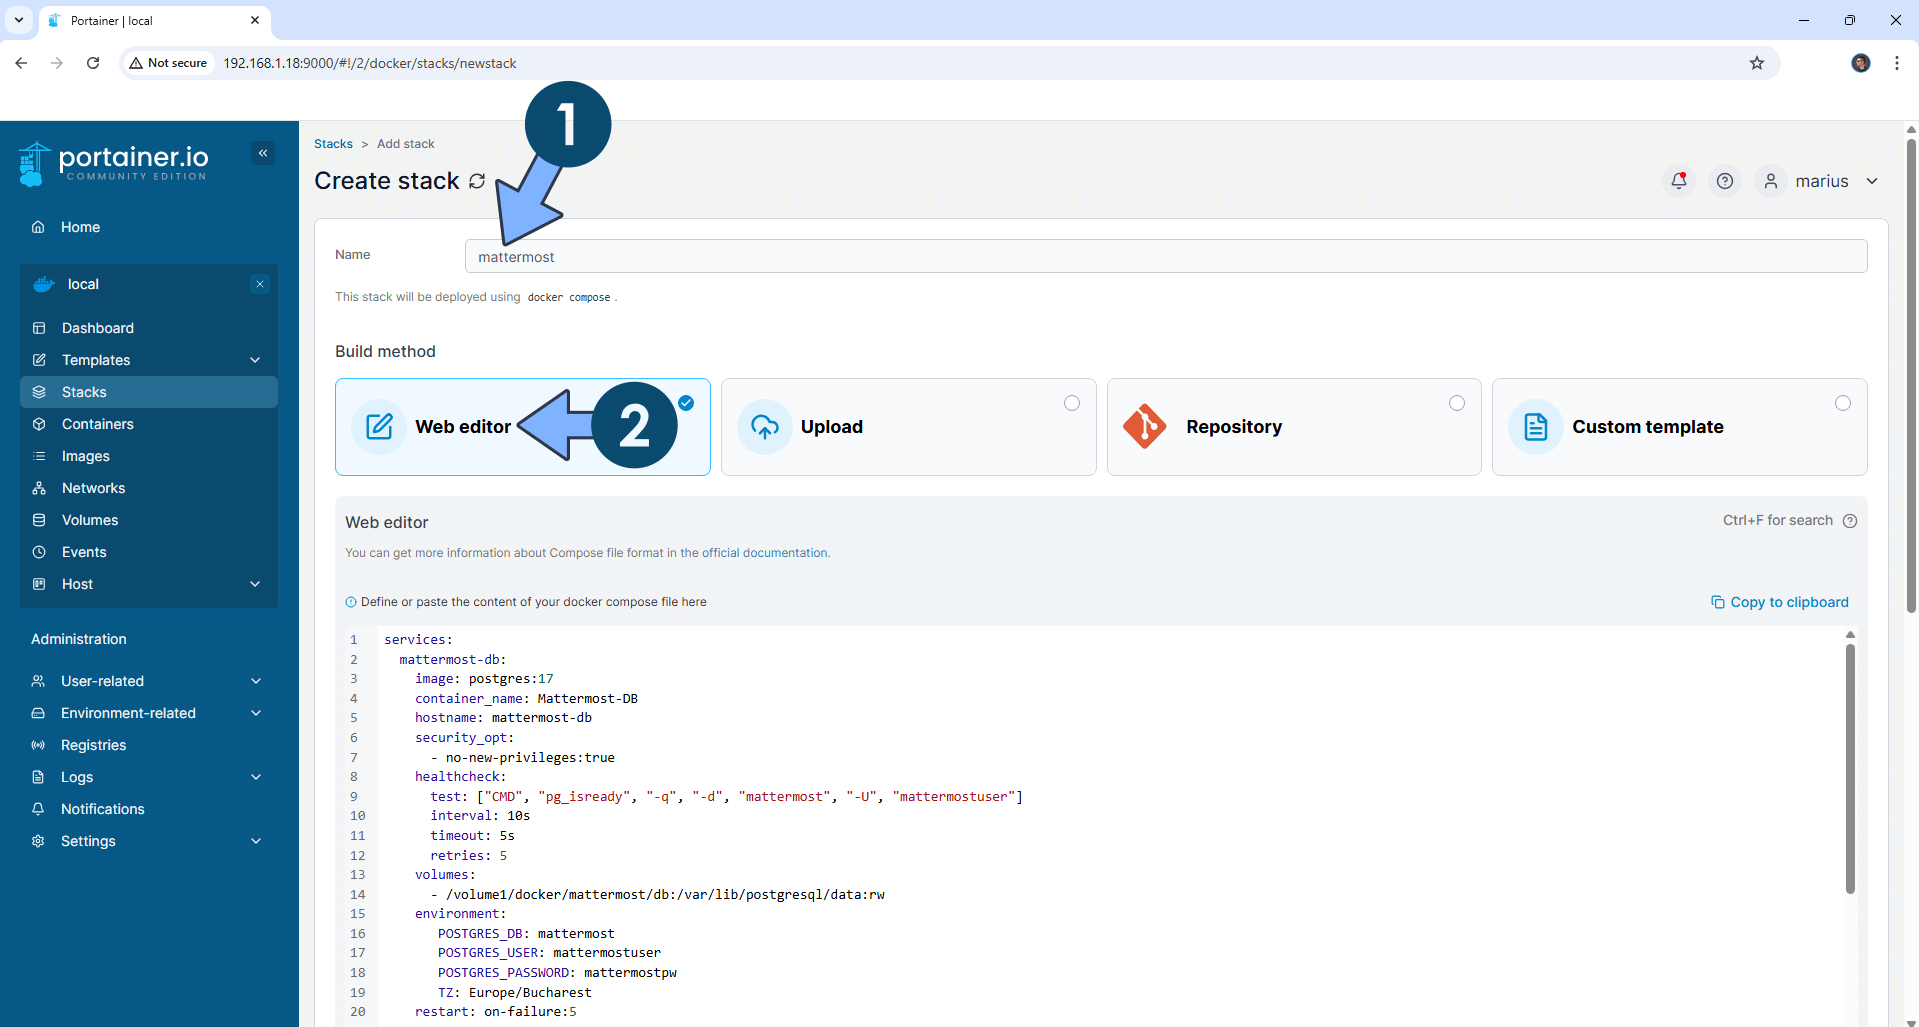The height and width of the screenshot is (1027, 1919).
Task: Go back in browser history
Action: click(21, 63)
